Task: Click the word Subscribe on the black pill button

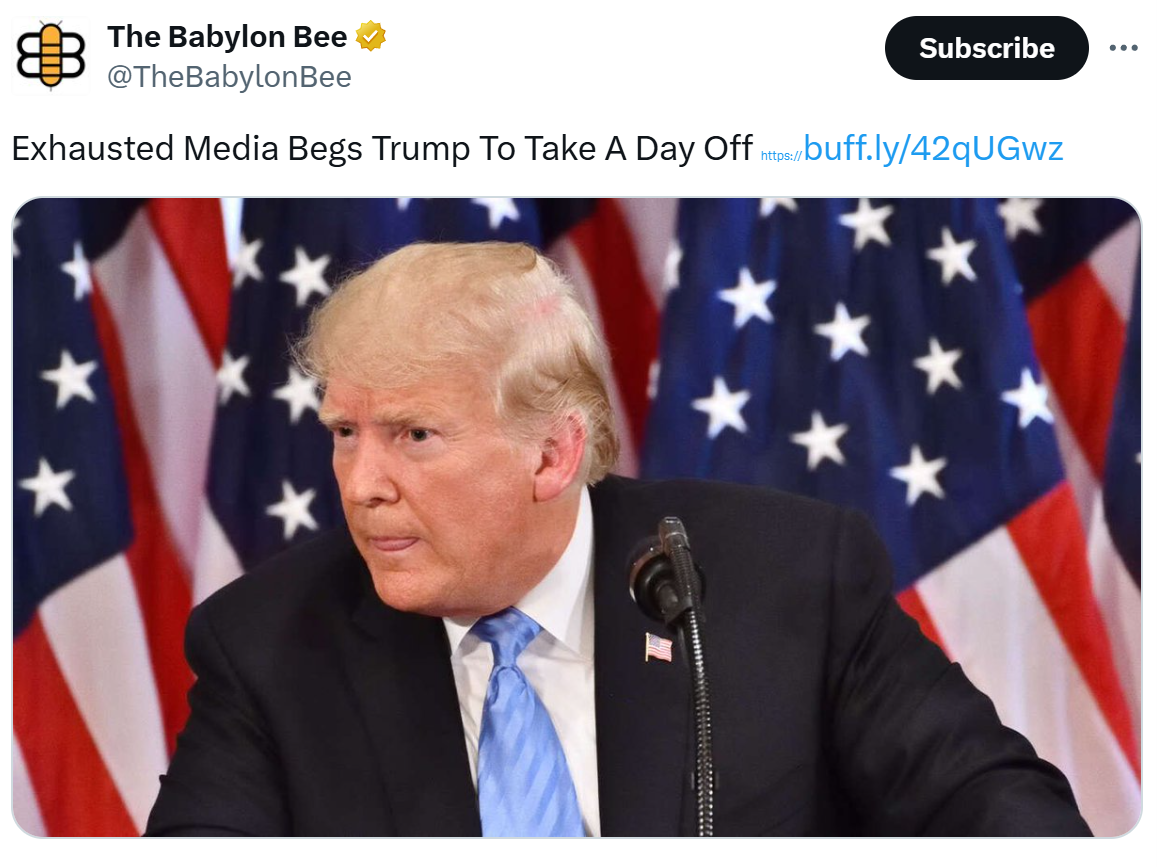Action: pyautogui.click(x=987, y=48)
